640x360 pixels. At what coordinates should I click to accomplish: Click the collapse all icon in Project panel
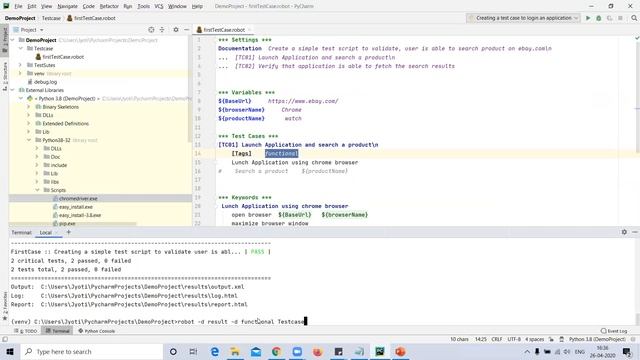(x=162, y=30)
